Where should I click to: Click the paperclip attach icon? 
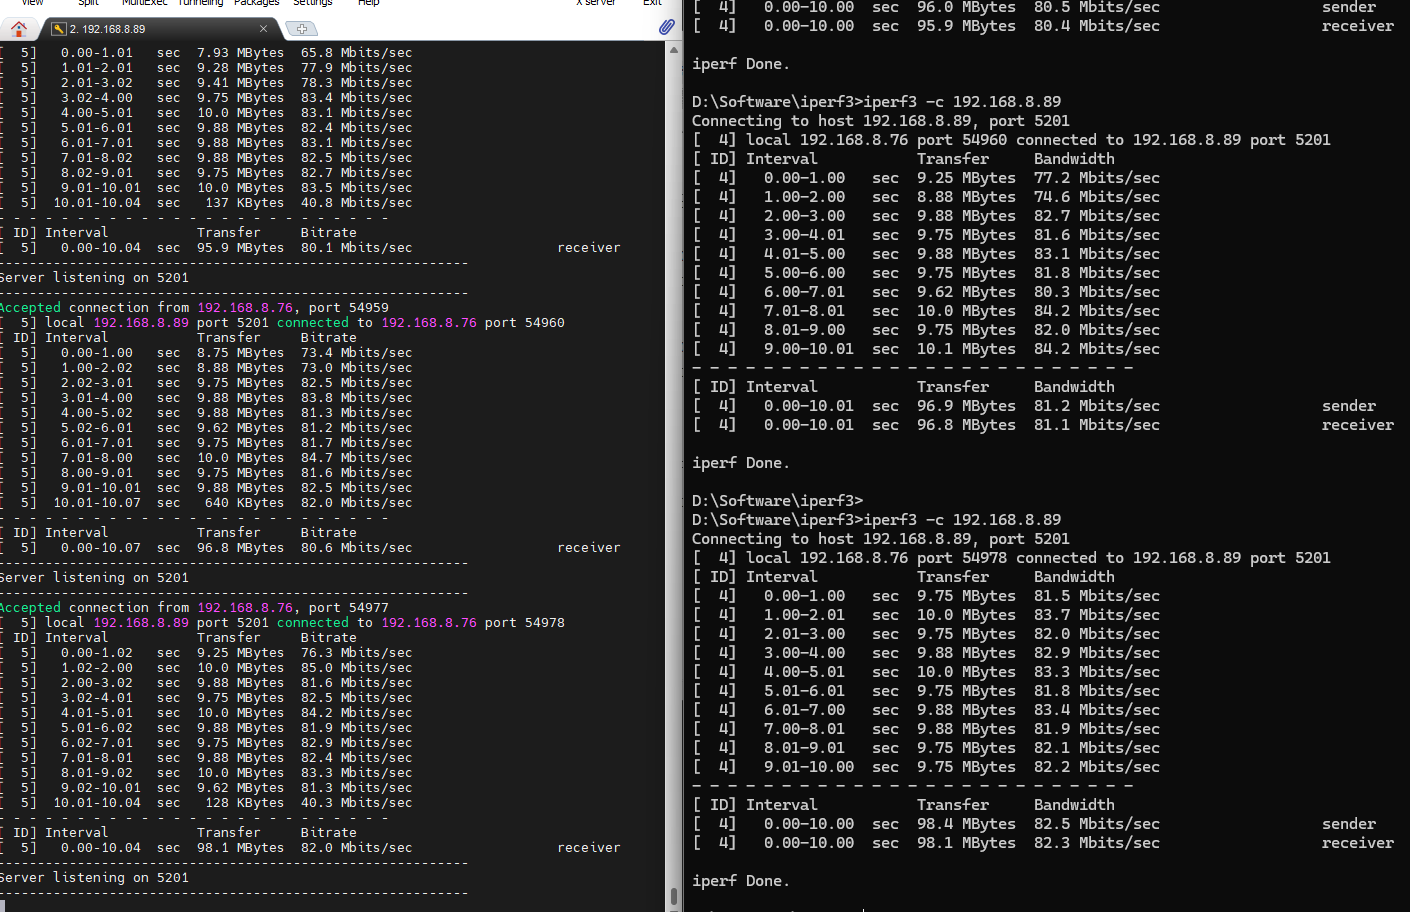[666, 27]
